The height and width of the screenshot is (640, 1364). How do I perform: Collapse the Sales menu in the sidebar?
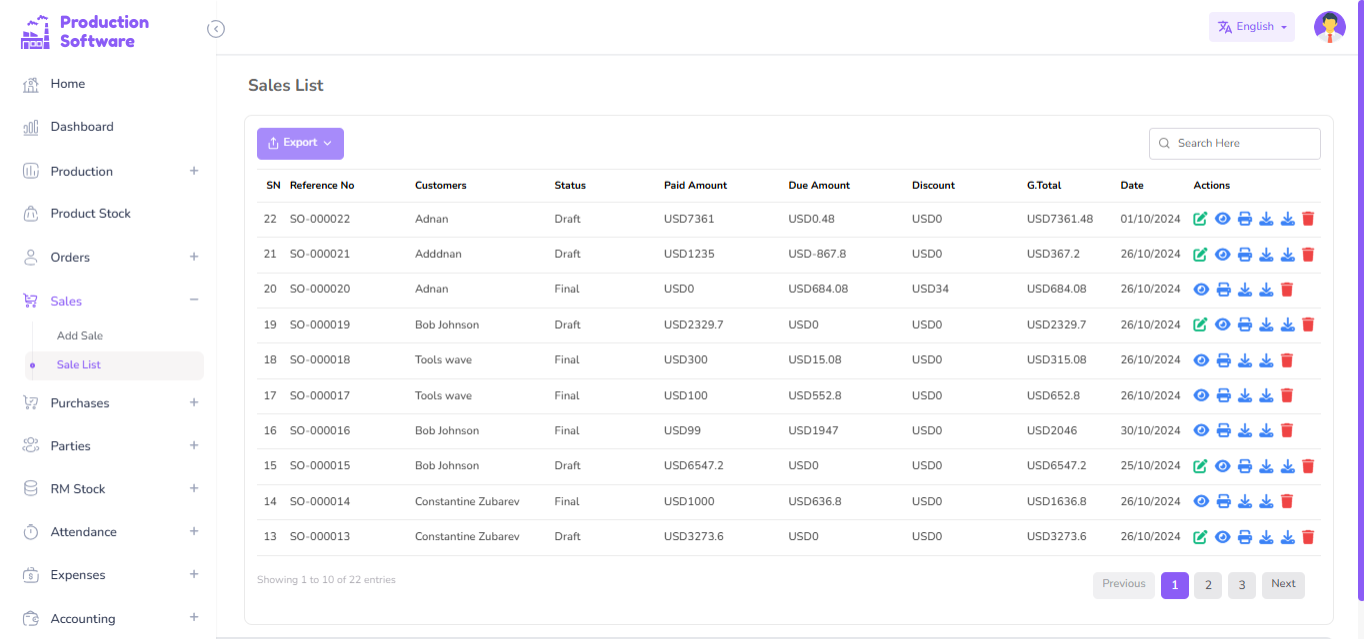coord(193,300)
